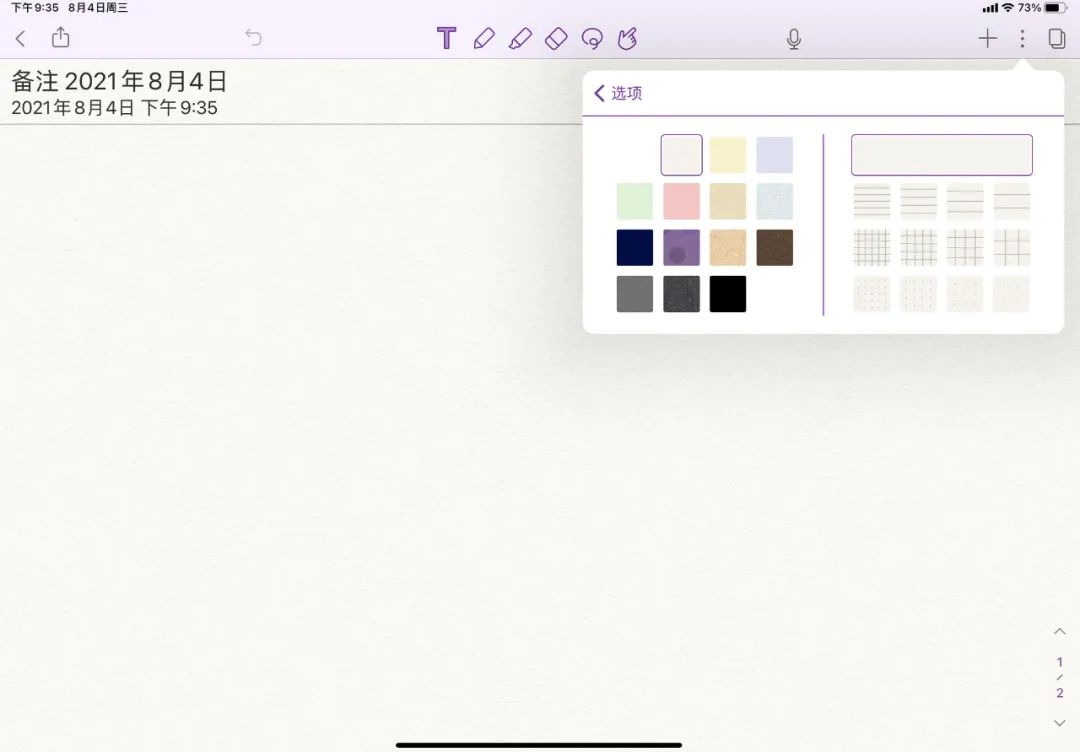Image resolution: width=1080 pixels, height=752 pixels.
Task: Select the Pen tool
Action: pos(484,39)
